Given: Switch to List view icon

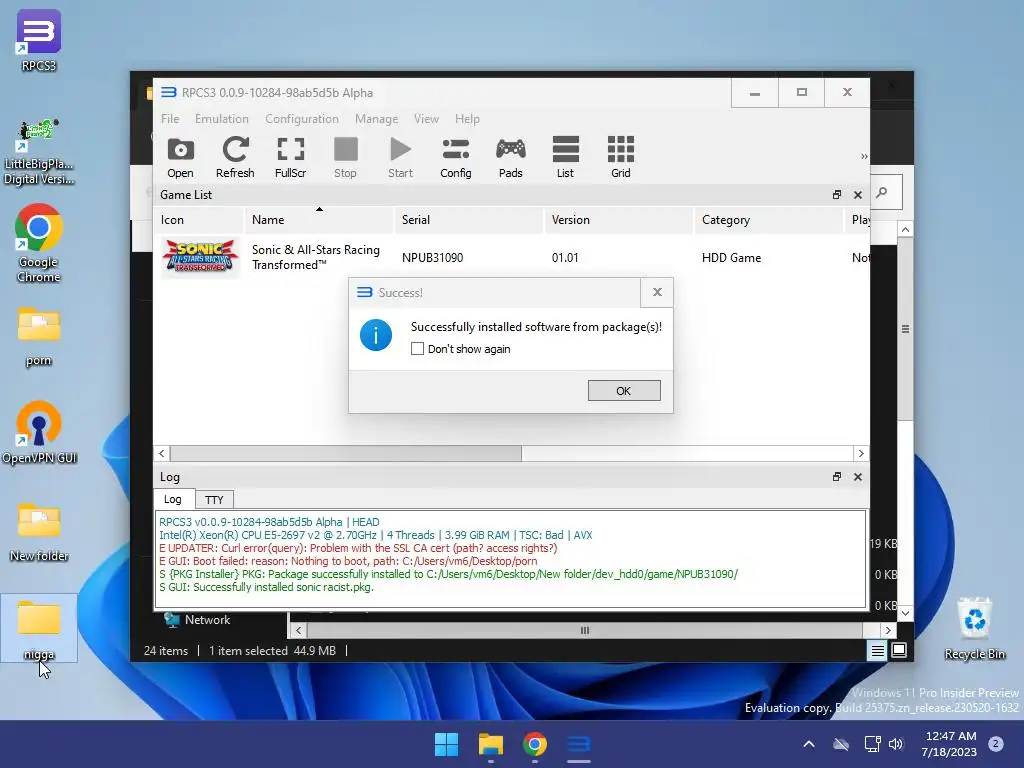Looking at the screenshot, I should point(566,157).
